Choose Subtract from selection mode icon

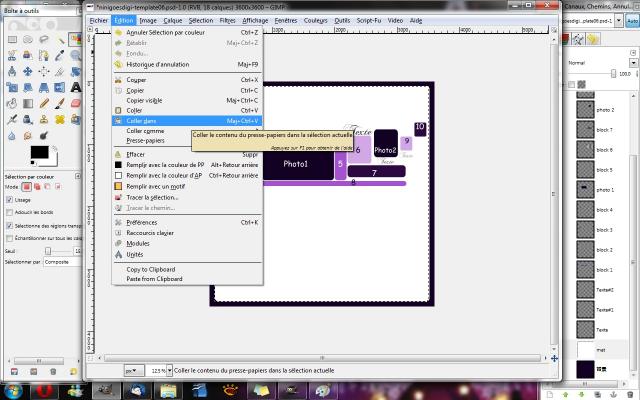(47, 187)
